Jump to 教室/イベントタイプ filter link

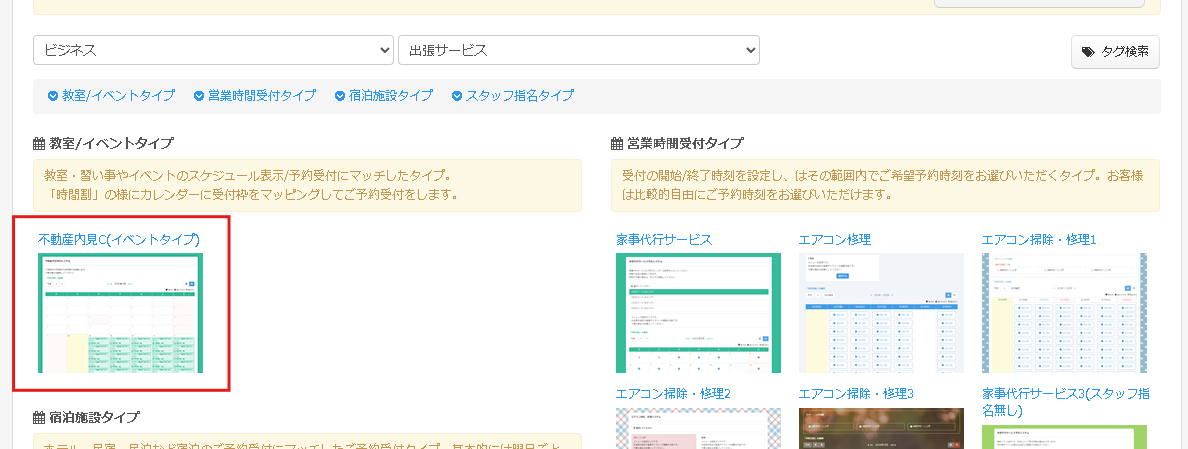(x=118, y=95)
